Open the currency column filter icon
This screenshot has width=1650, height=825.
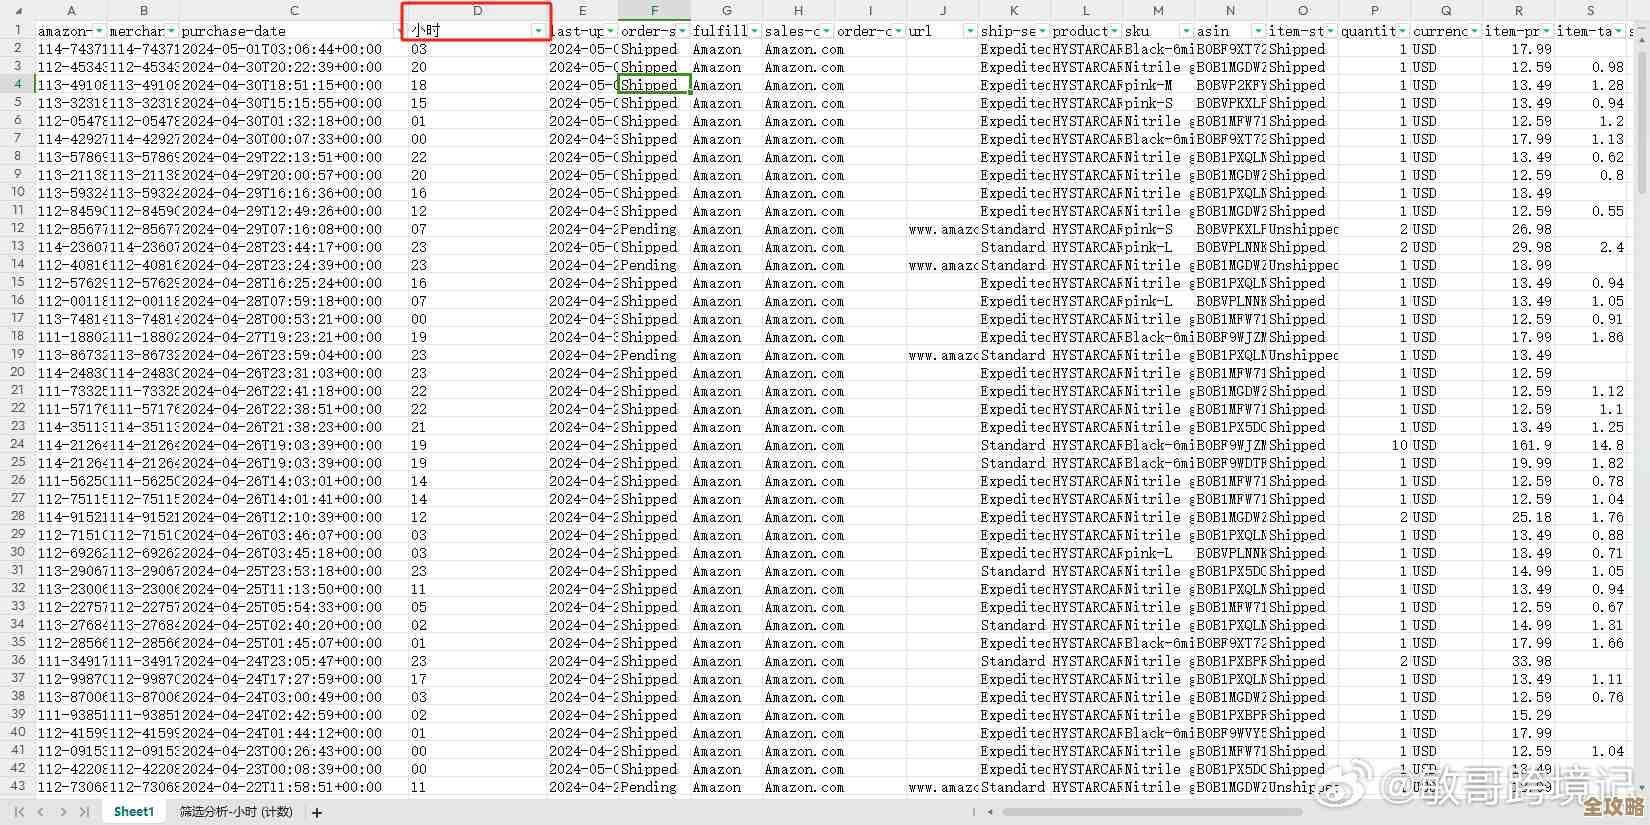tap(1474, 31)
